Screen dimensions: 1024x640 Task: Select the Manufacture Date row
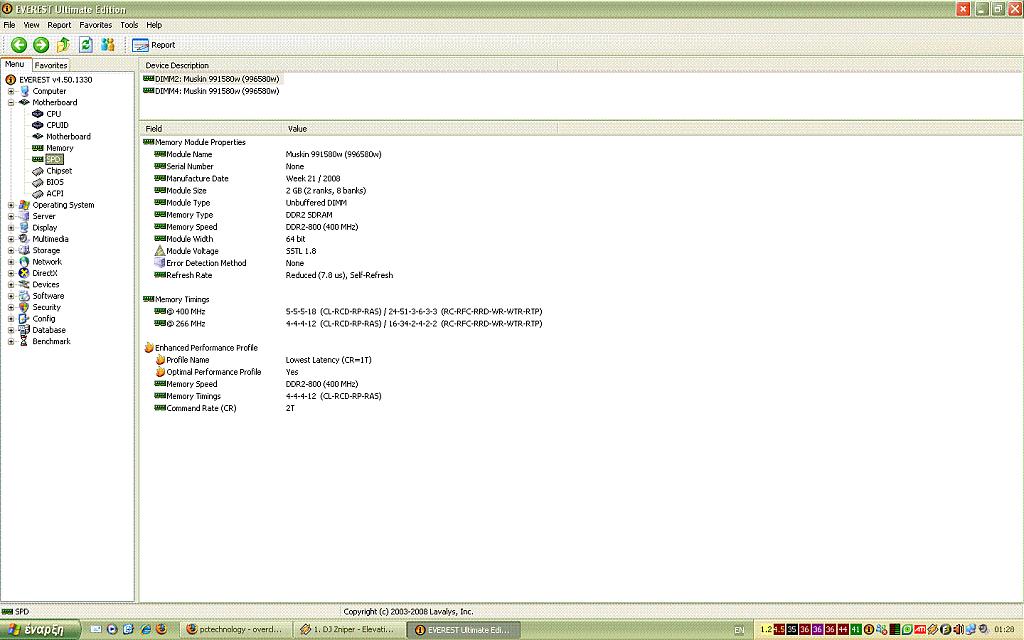[248, 178]
